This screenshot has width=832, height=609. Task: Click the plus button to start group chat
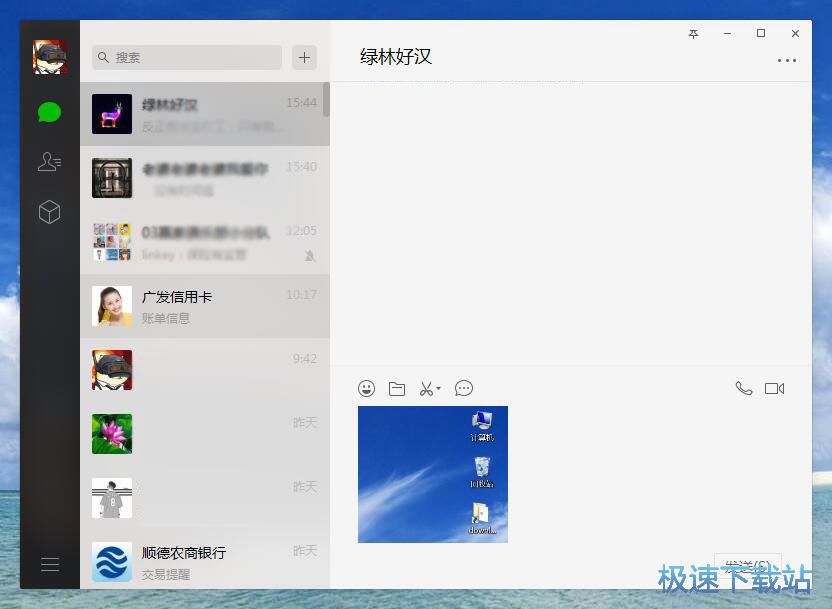[x=304, y=57]
